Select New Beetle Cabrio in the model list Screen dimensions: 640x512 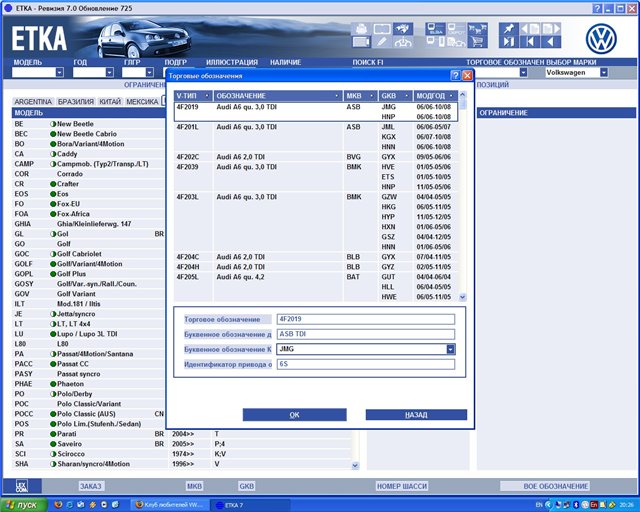coord(87,134)
